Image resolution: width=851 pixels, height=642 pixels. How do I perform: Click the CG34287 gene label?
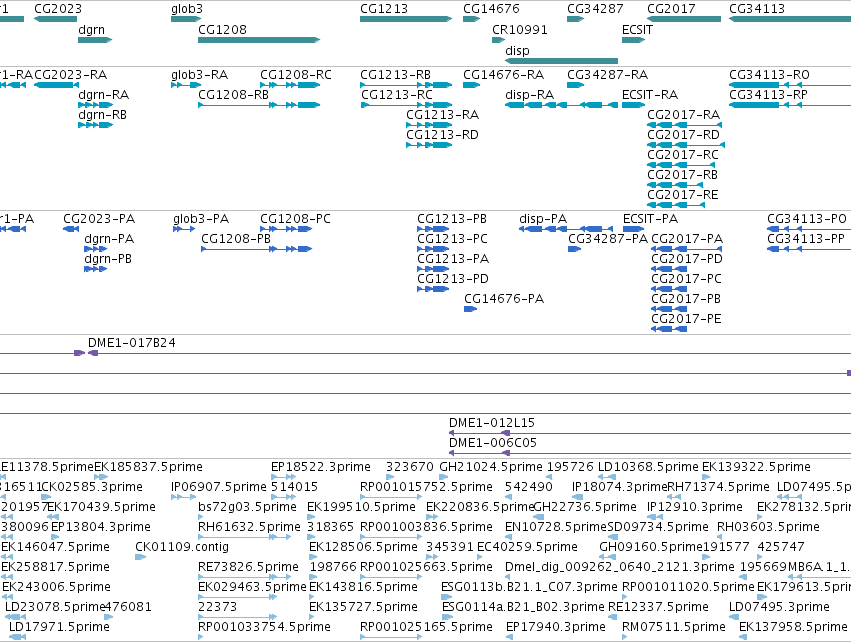tap(595, 9)
